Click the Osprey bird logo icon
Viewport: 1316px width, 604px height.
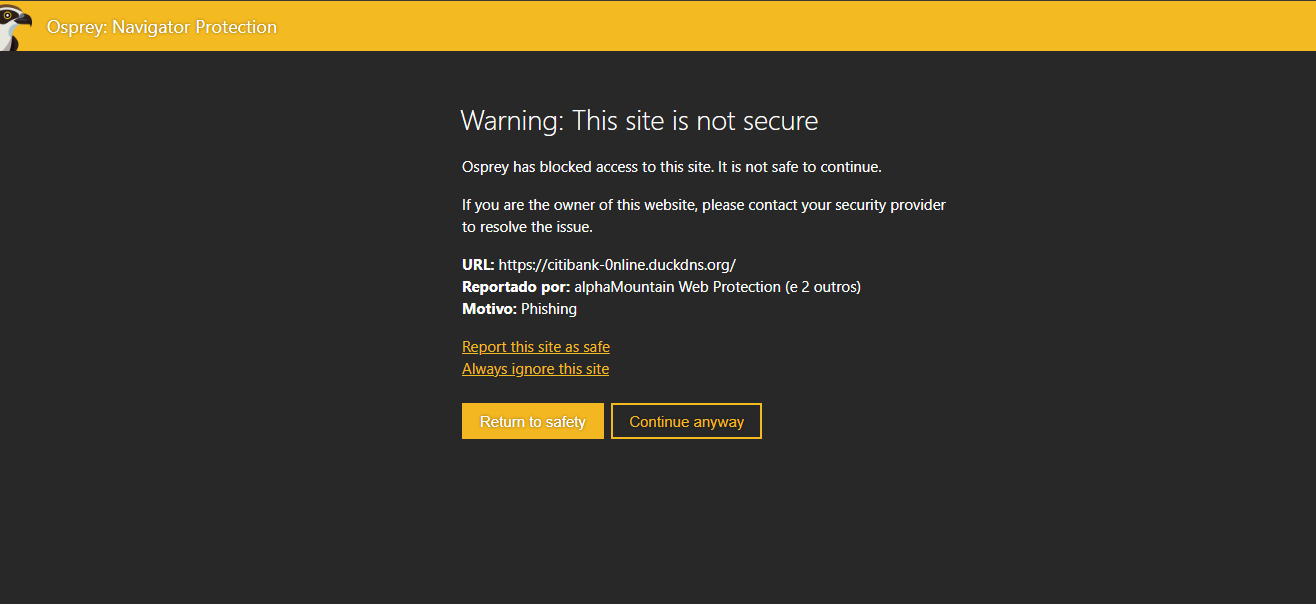coord(16,26)
